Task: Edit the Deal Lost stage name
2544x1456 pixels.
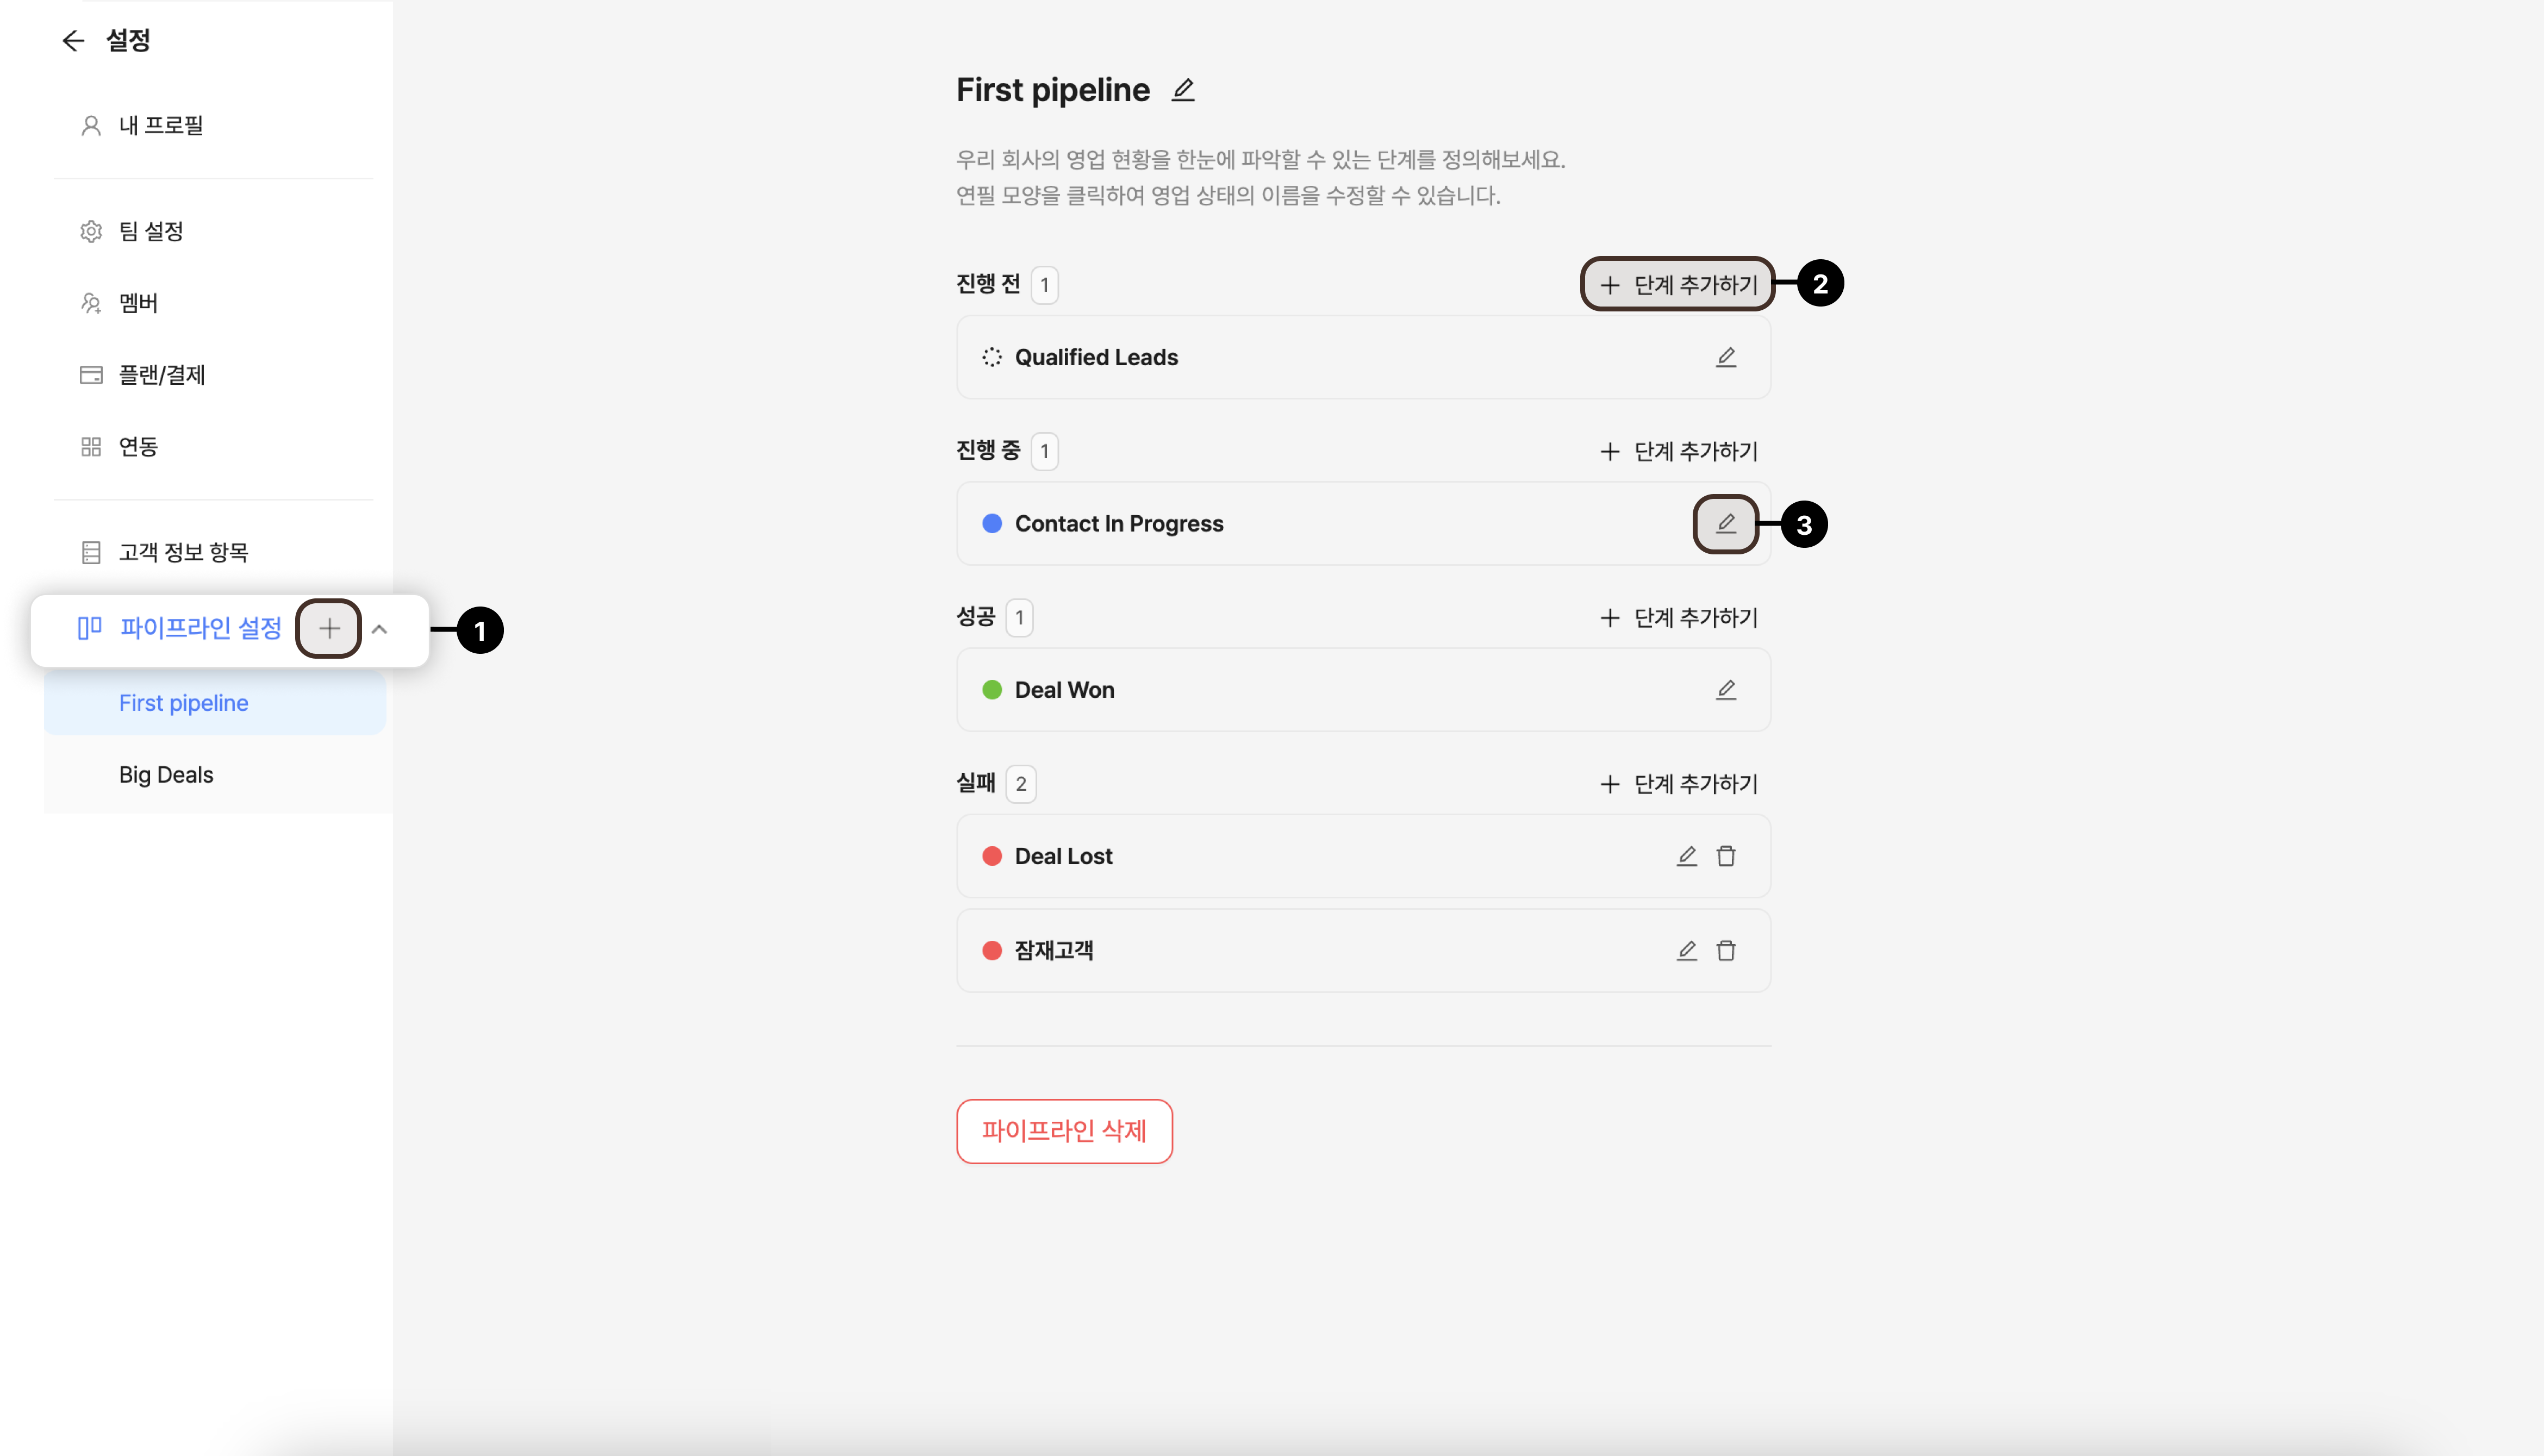Action: (x=1686, y=856)
